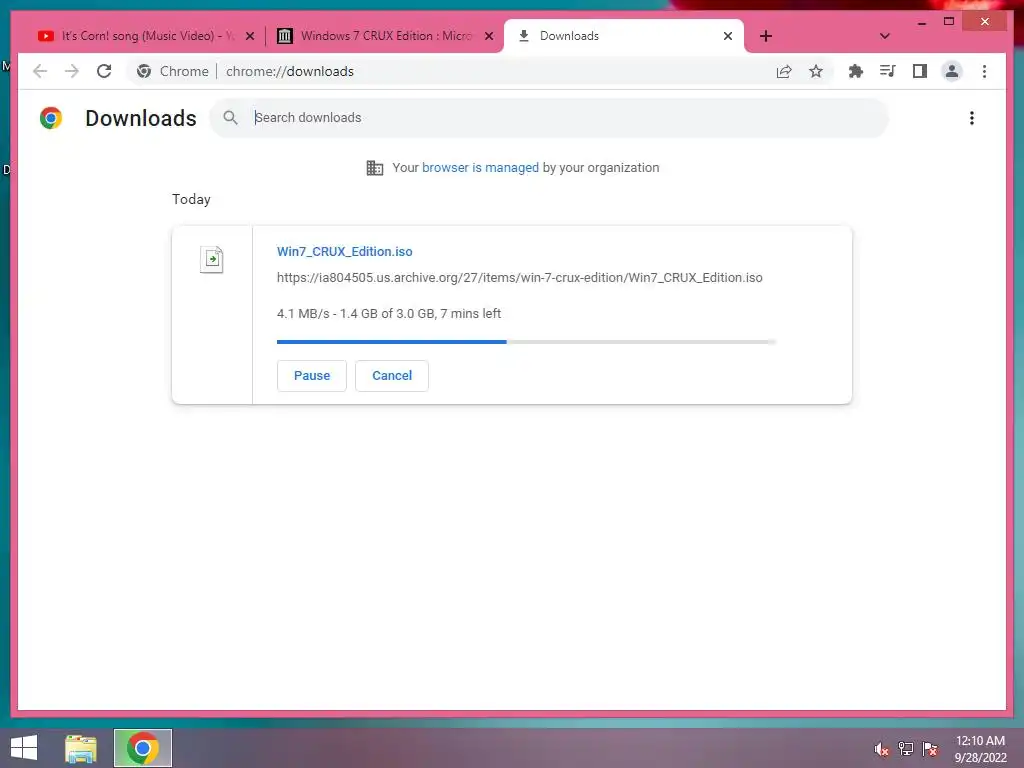Open the browser is managed link
The height and width of the screenshot is (768, 1024).
click(480, 168)
